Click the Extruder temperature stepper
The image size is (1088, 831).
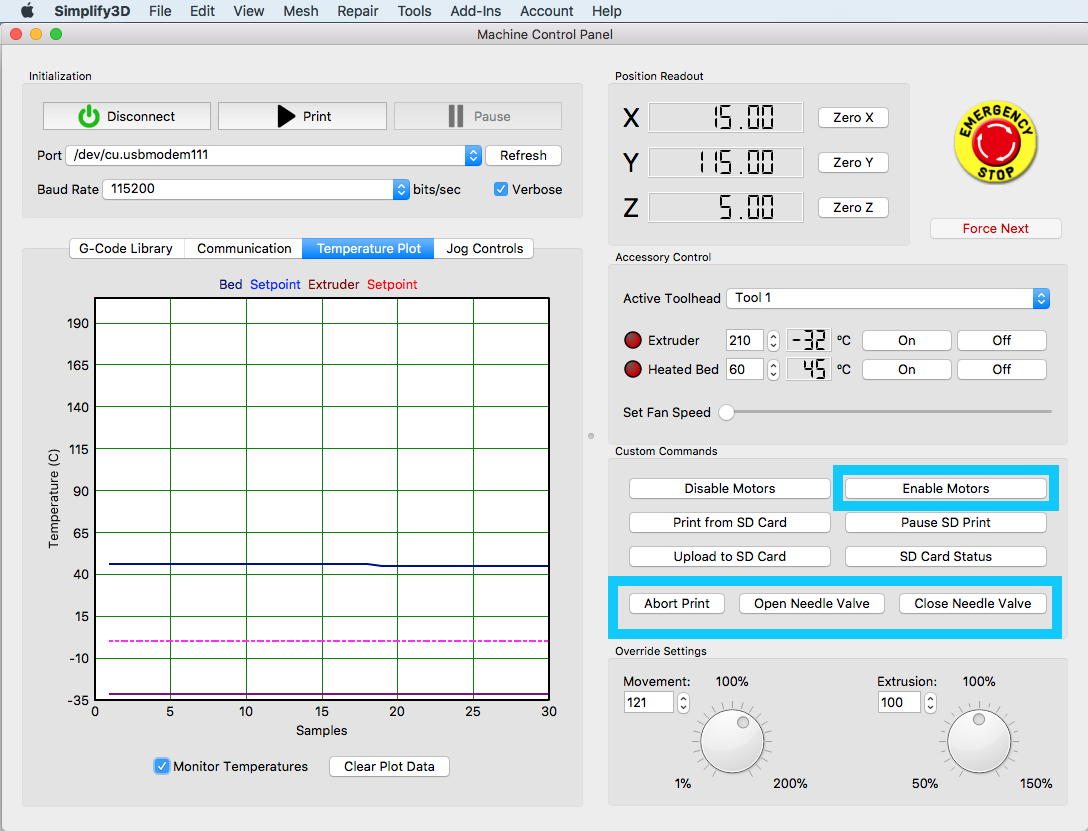(x=773, y=341)
